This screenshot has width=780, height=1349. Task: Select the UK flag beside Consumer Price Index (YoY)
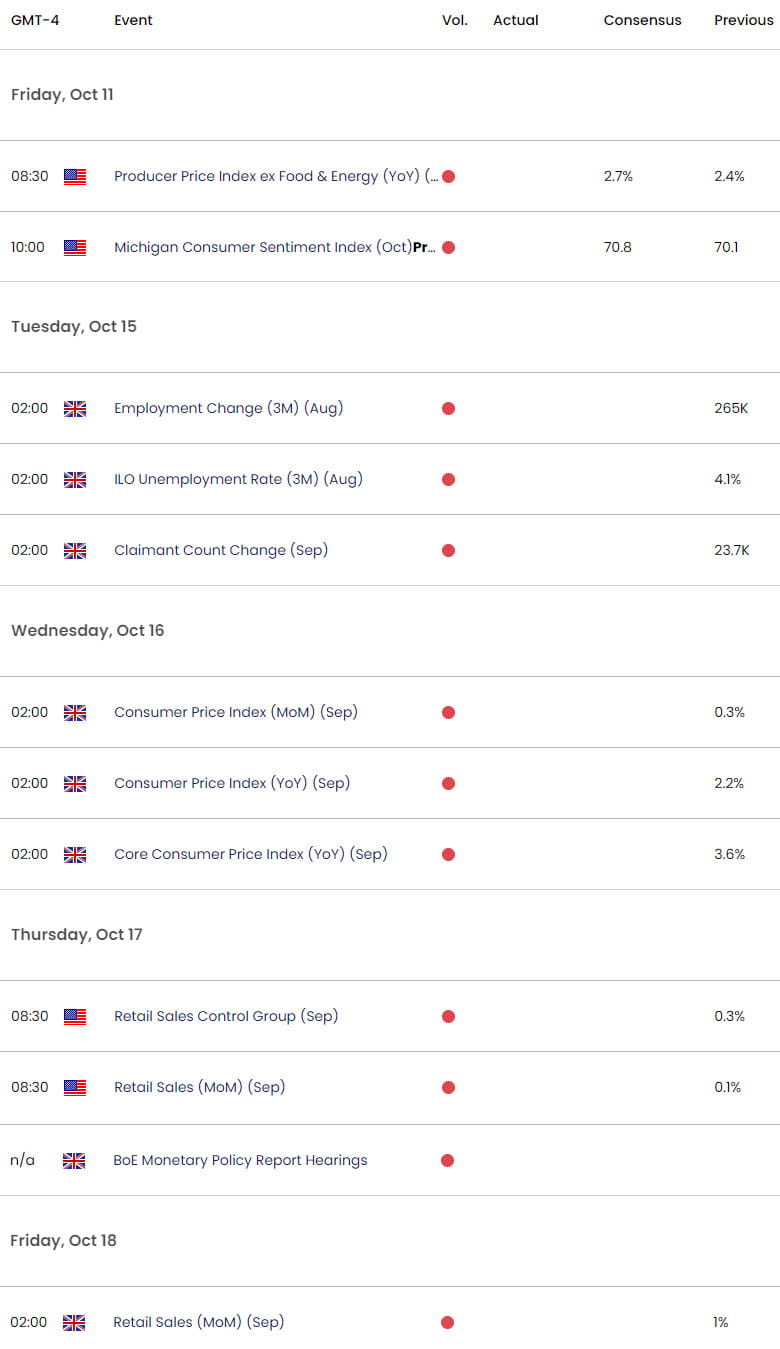point(75,783)
